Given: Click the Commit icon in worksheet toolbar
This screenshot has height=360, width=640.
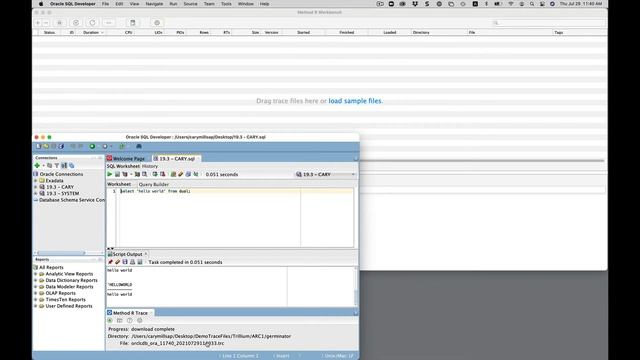Looking at the screenshot, I should (155, 174).
